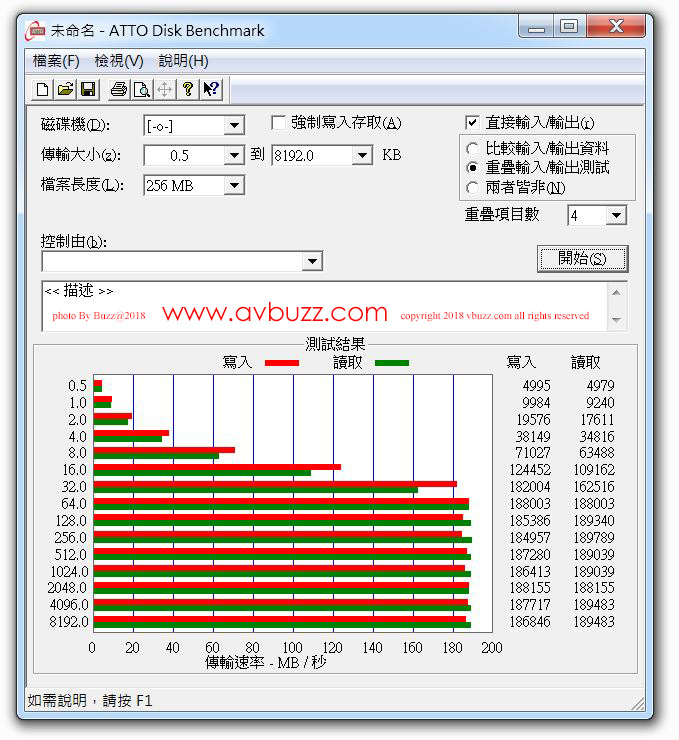The width and height of the screenshot is (679, 740).
Task: Expand the 8192.0 transfer size end dropdown
Action: (x=362, y=155)
